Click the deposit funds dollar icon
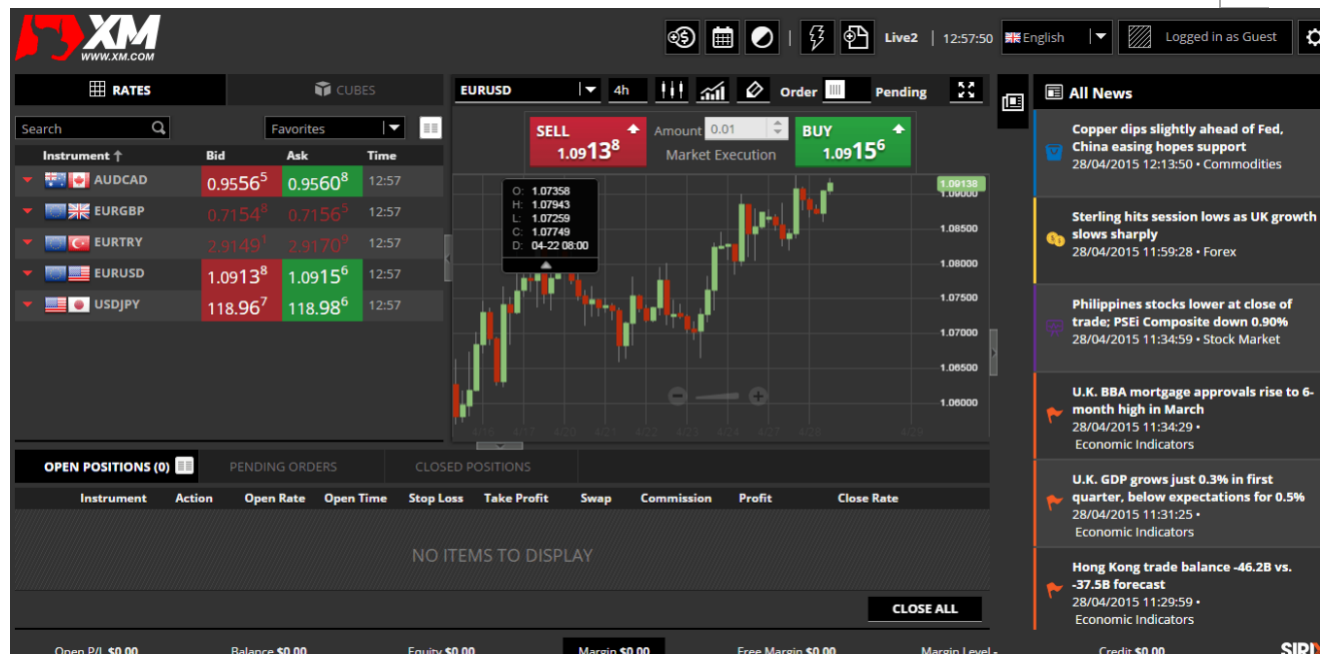The height and width of the screenshot is (668, 1332). click(681, 38)
